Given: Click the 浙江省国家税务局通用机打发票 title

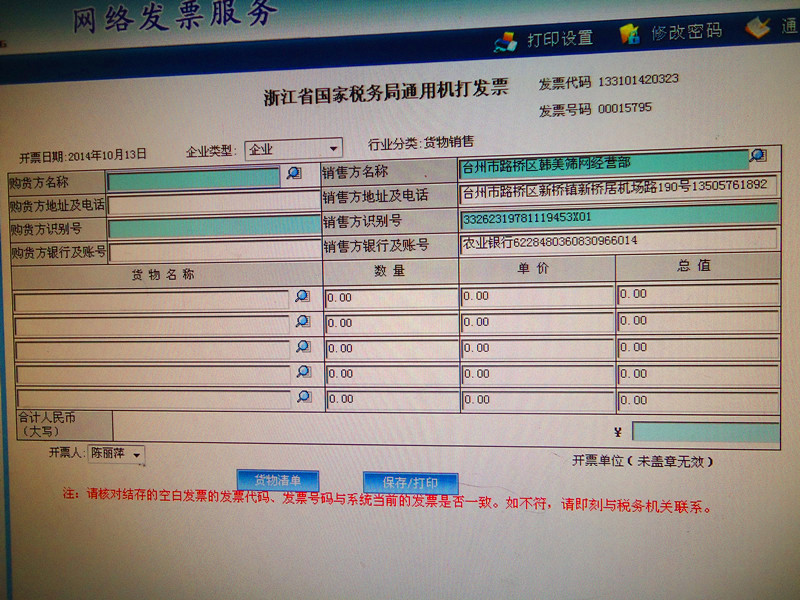Looking at the screenshot, I should [386, 92].
